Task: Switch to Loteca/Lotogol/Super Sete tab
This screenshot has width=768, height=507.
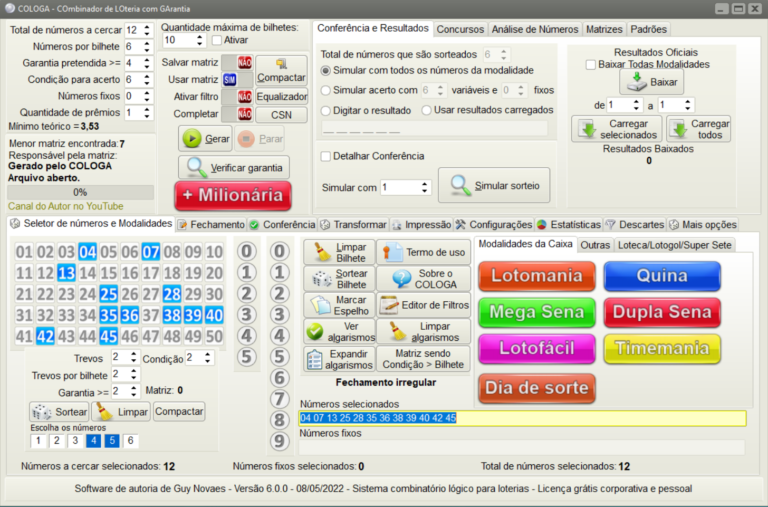Action: [674, 245]
